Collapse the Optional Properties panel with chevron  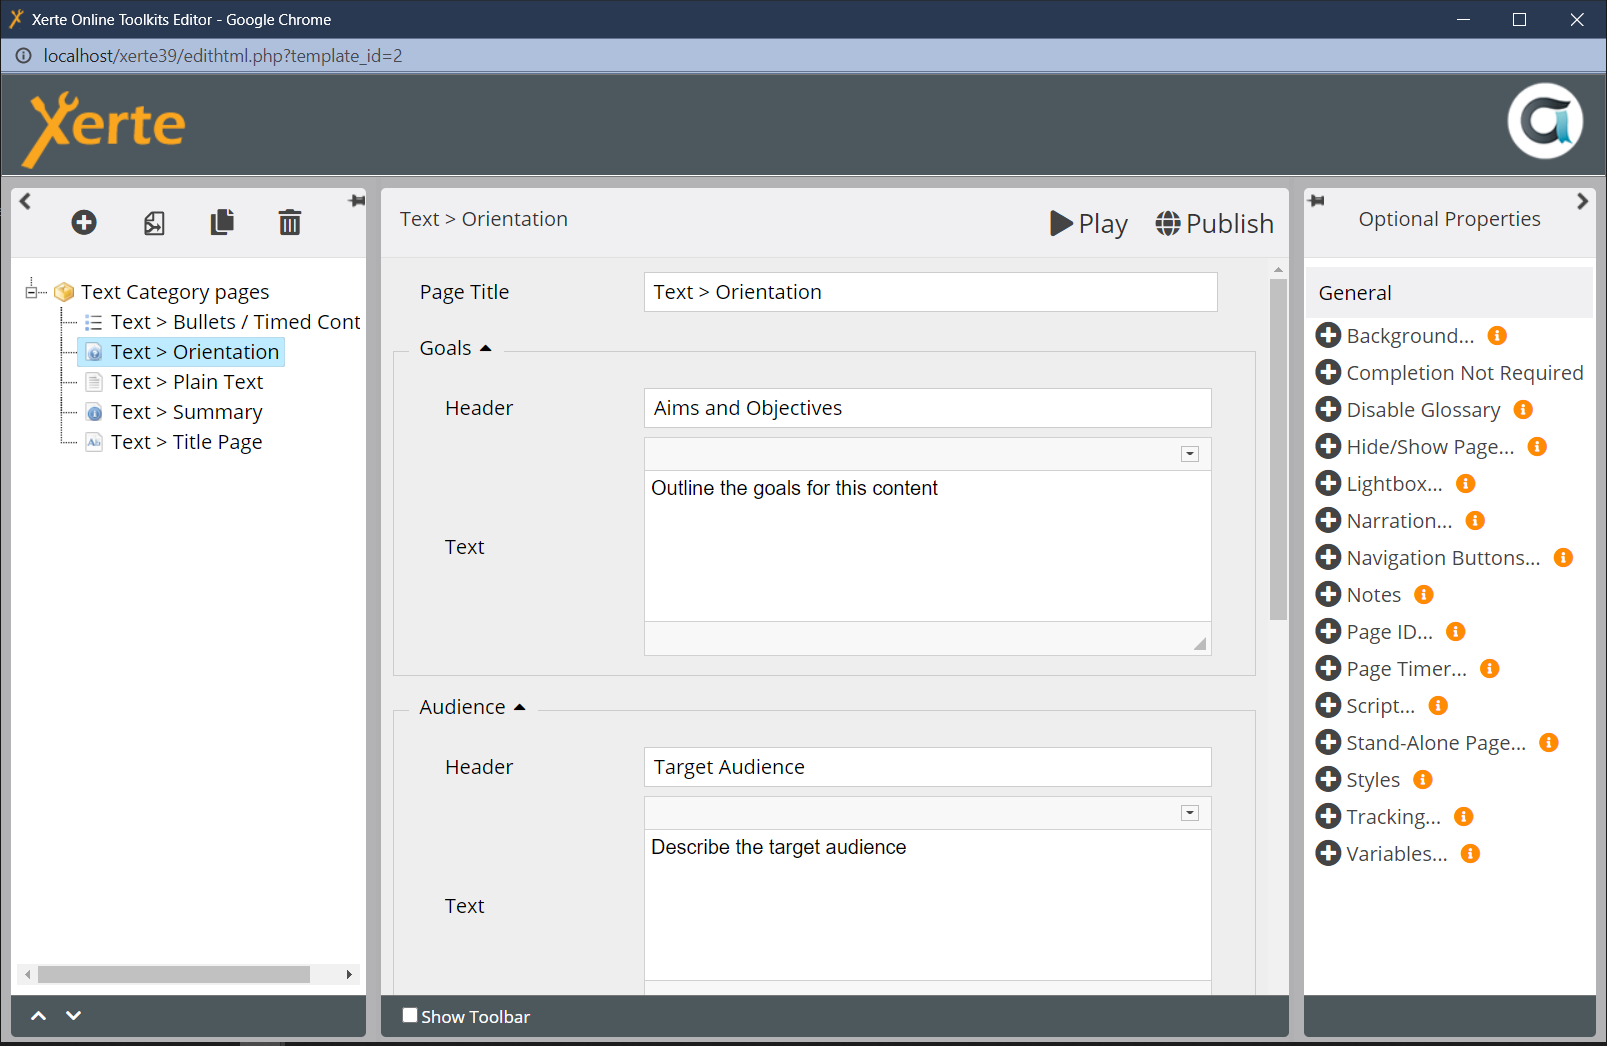(1581, 201)
